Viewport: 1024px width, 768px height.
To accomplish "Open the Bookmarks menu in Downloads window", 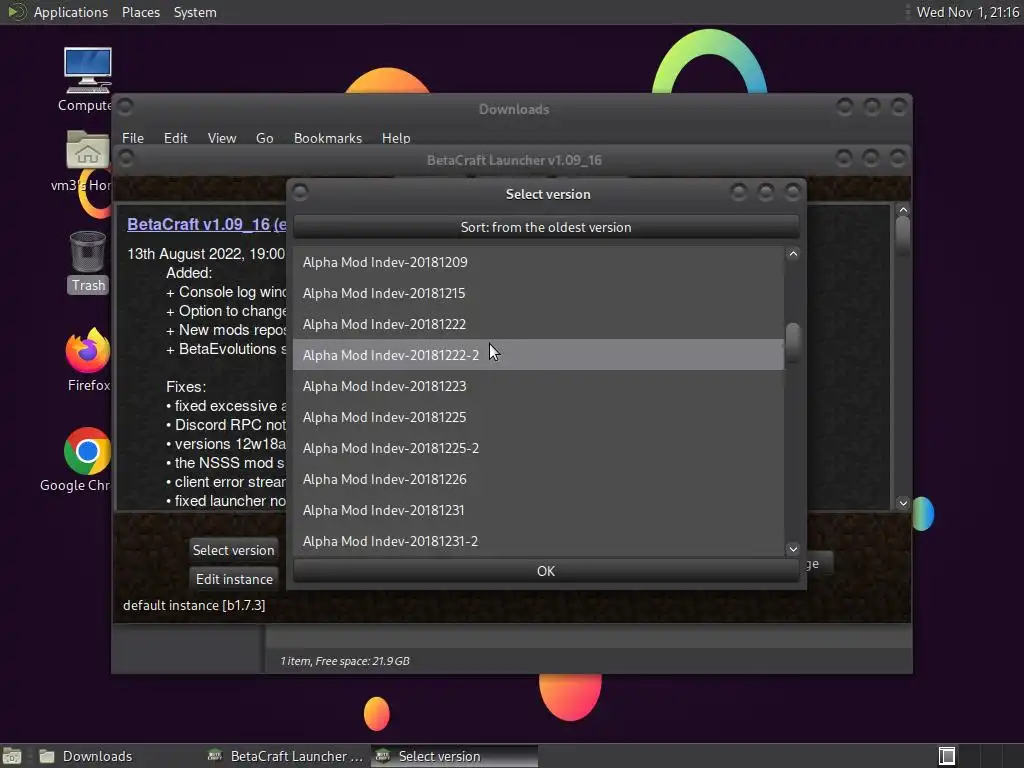I will point(327,138).
